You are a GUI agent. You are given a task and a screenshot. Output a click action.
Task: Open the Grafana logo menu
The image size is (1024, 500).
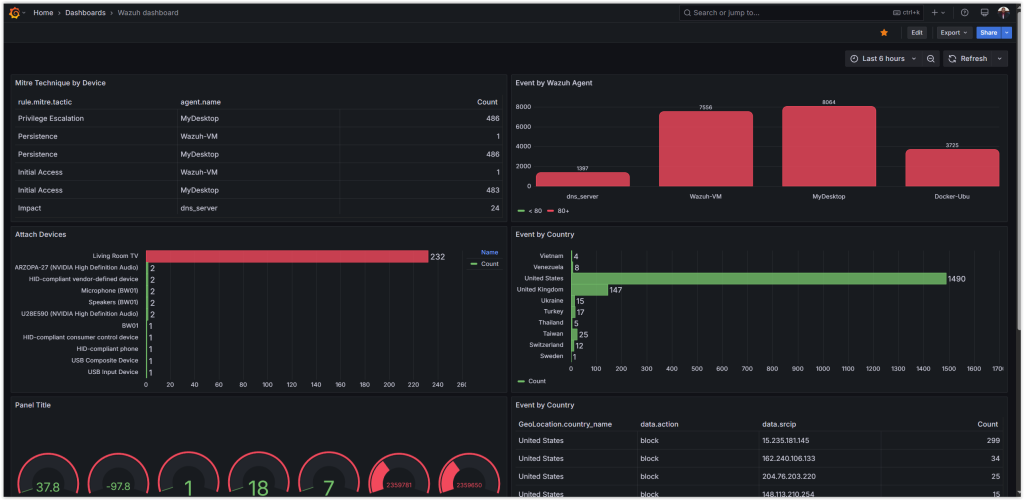(14, 12)
